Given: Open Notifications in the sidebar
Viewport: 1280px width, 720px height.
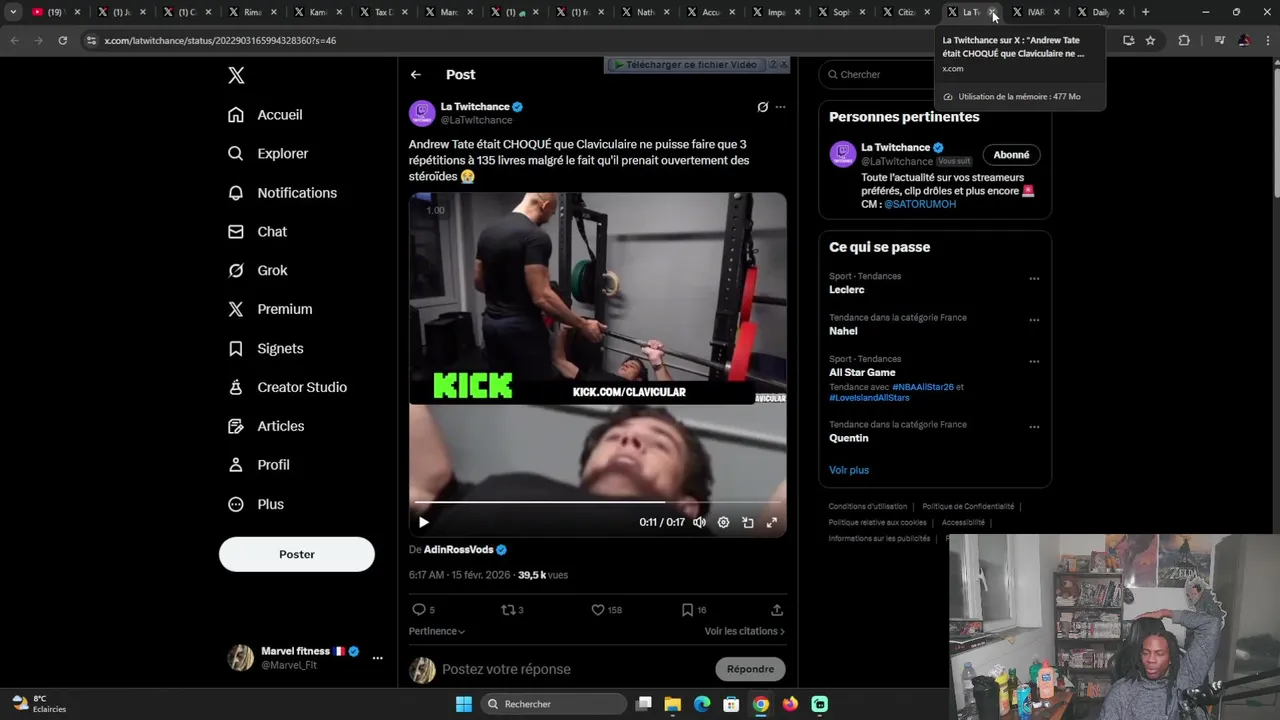Looking at the screenshot, I should pyautogui.click(x=282, y=193).
